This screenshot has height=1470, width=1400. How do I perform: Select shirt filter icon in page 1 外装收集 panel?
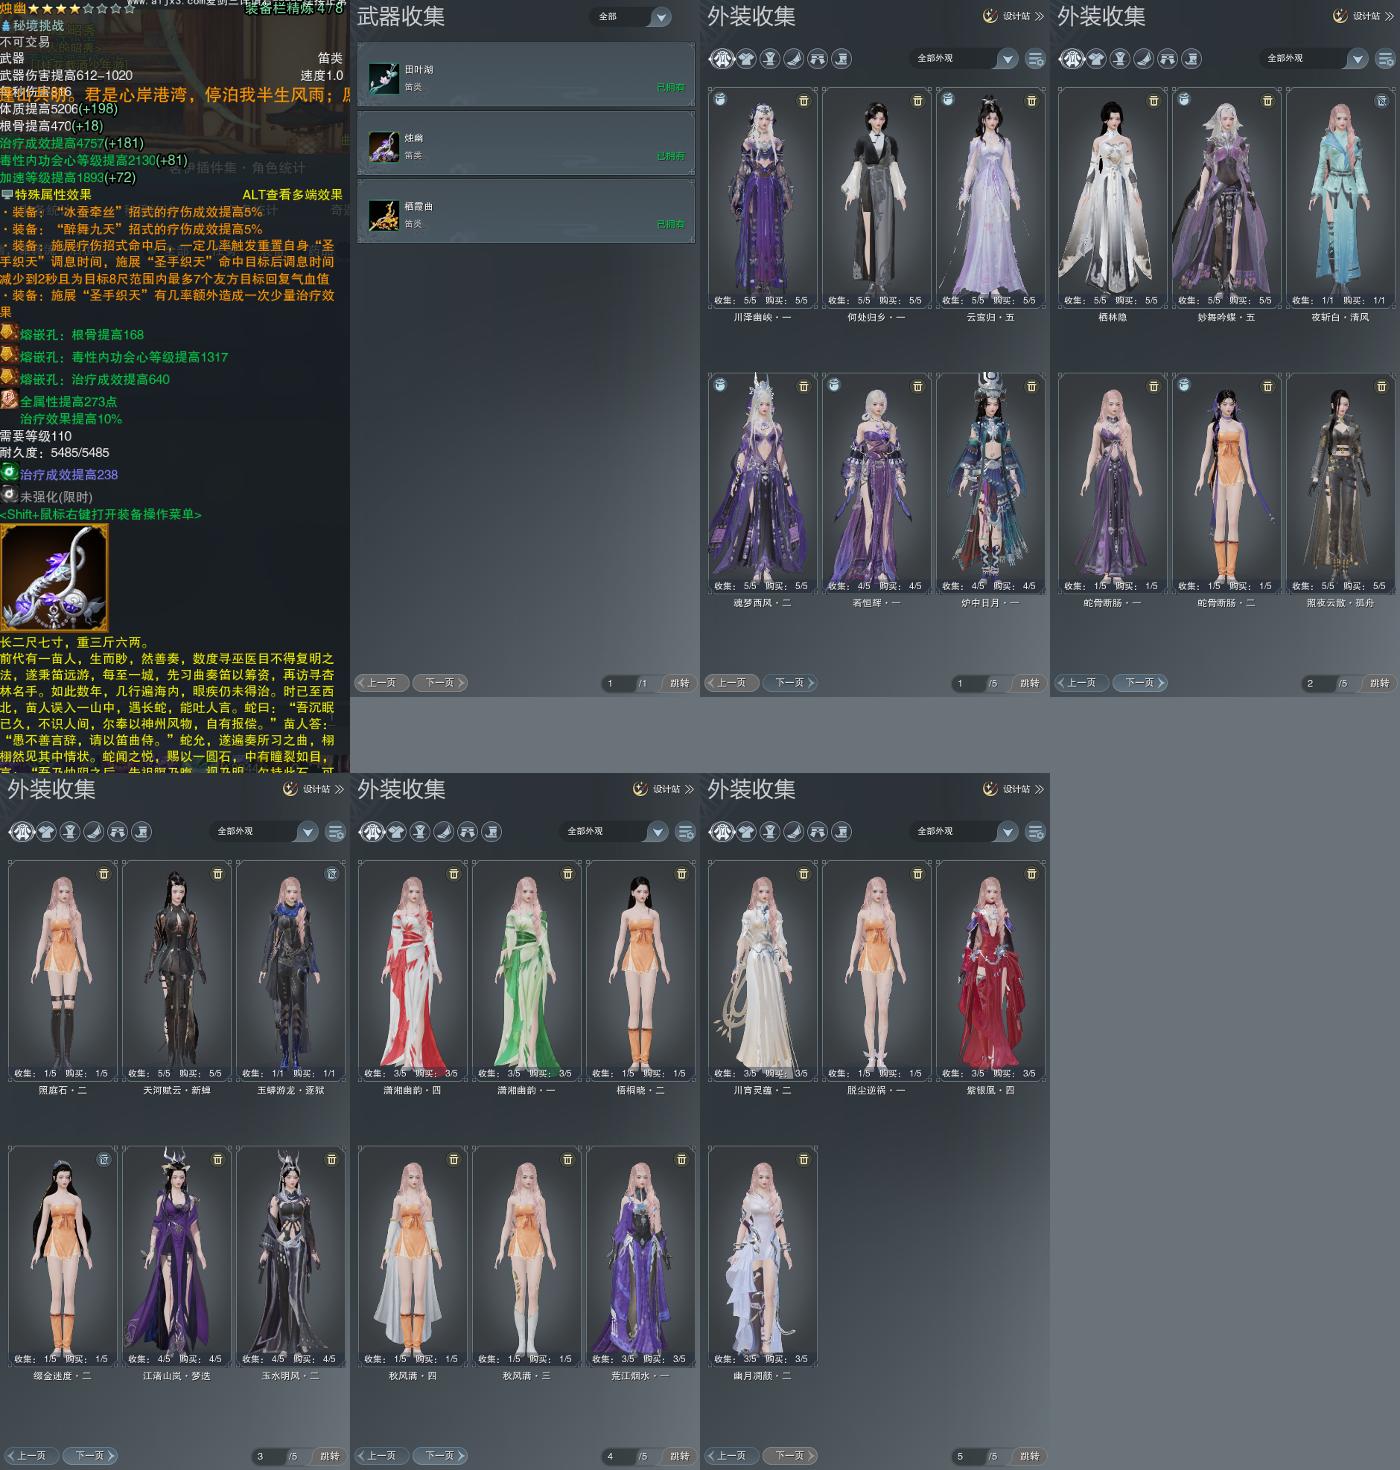click(746, 59)
